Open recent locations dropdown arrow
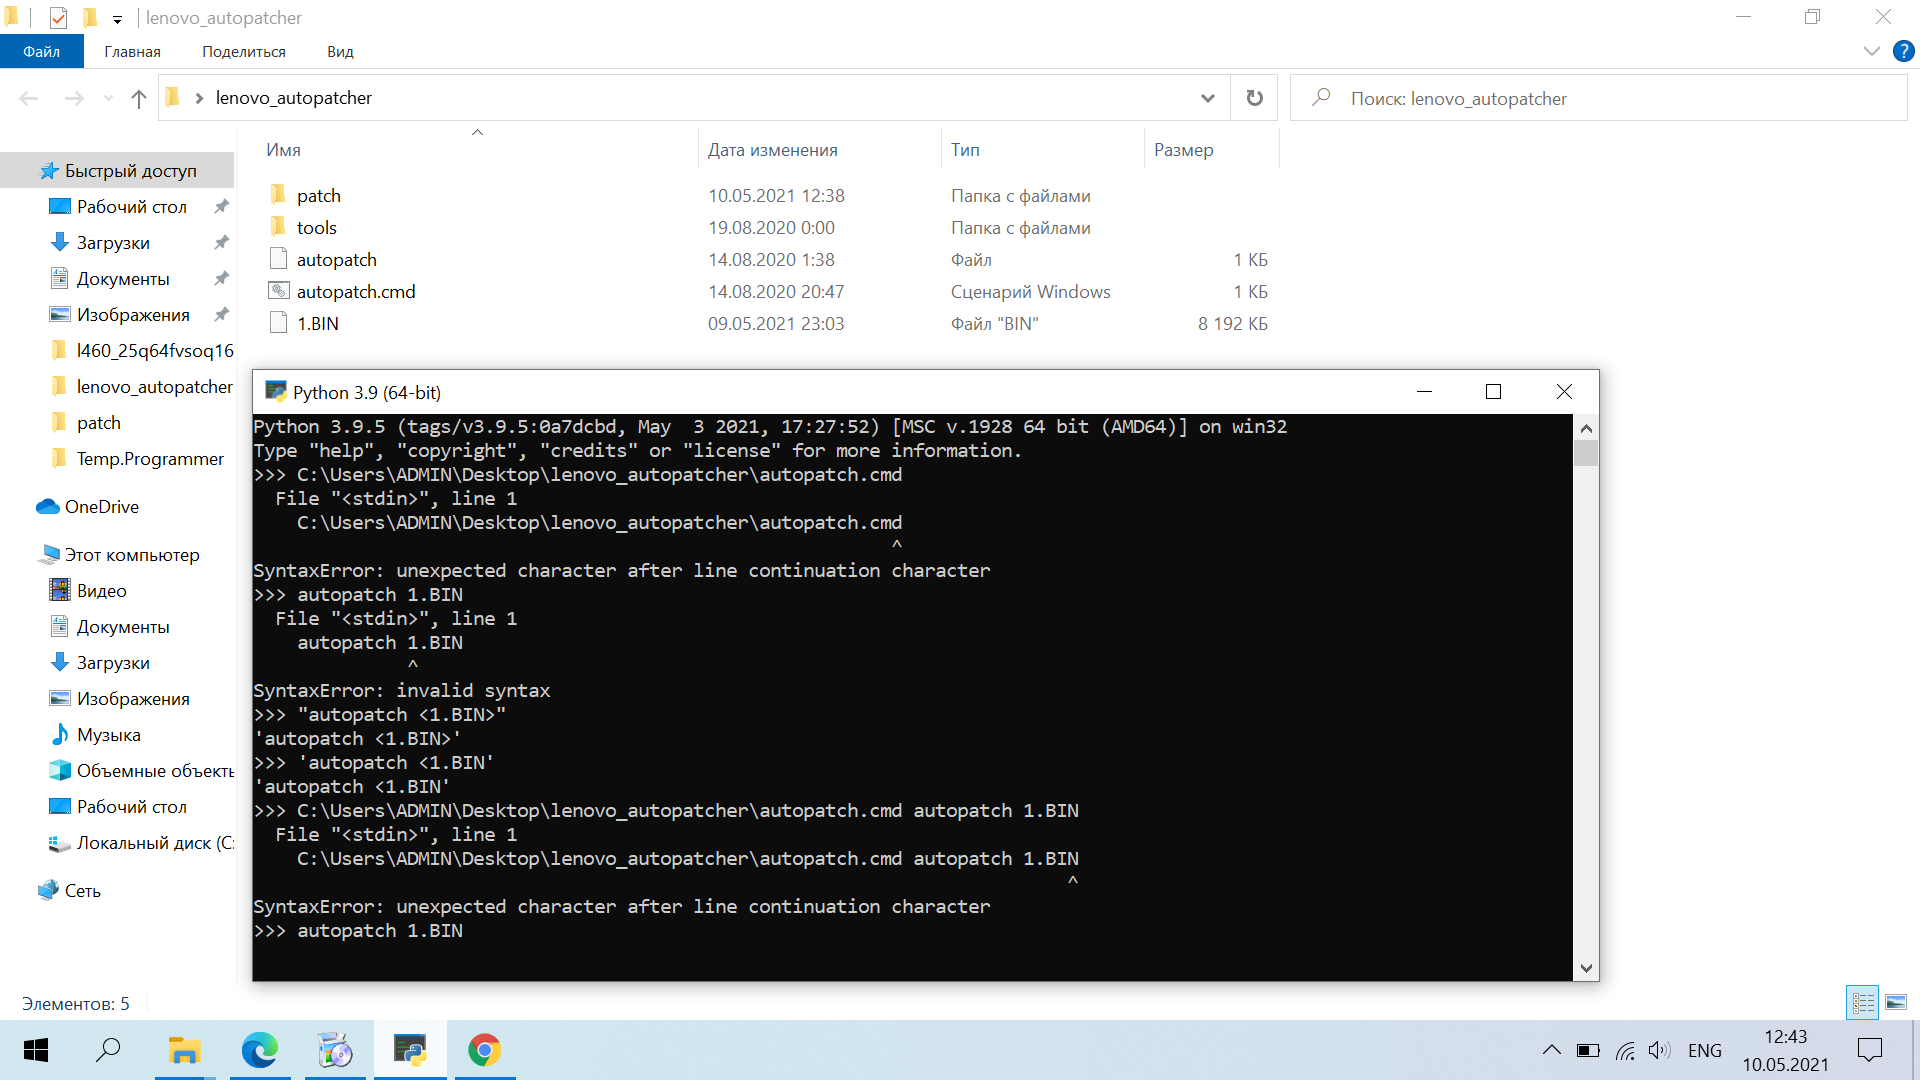Image resolution: width=1920 pixels, height=1080 pixels. [108, 98]
